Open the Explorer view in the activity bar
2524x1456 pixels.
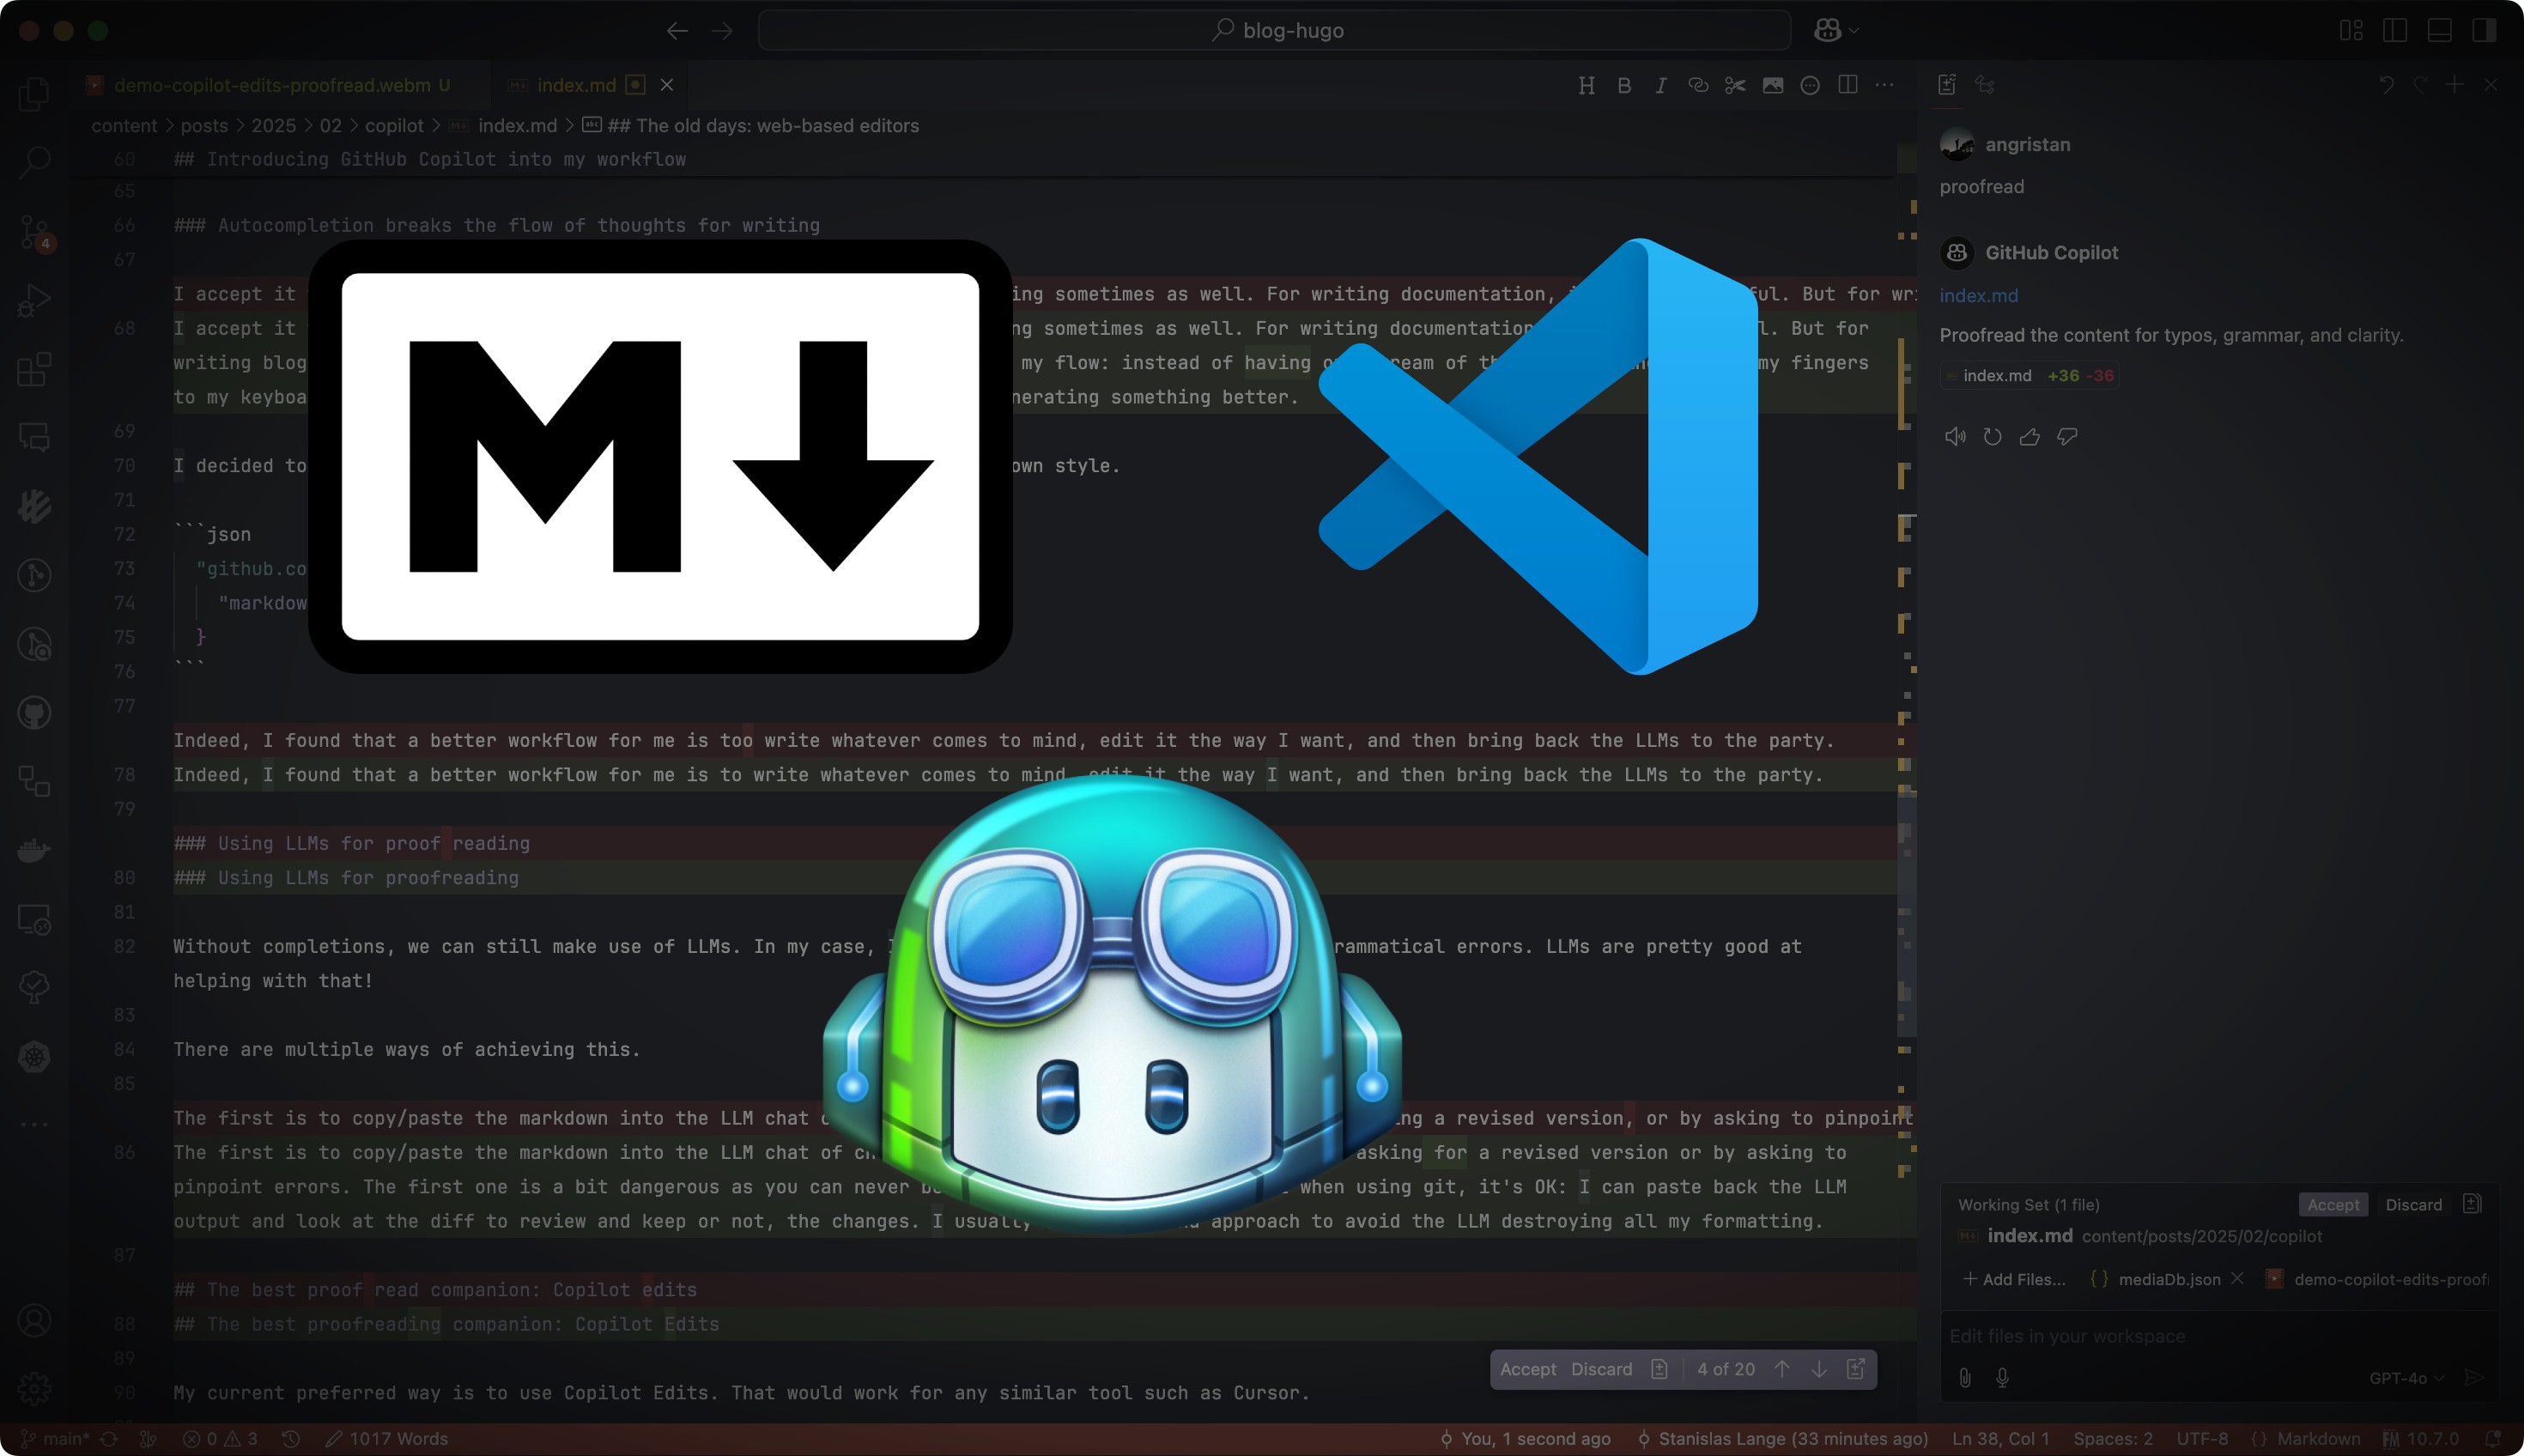tap(34, 93)
